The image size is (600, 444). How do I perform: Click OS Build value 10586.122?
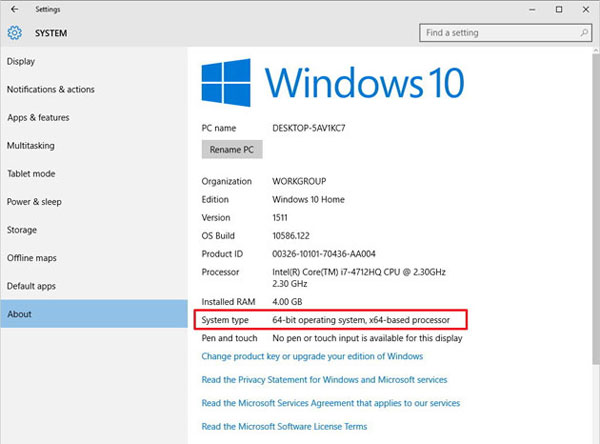coord(291,236)
